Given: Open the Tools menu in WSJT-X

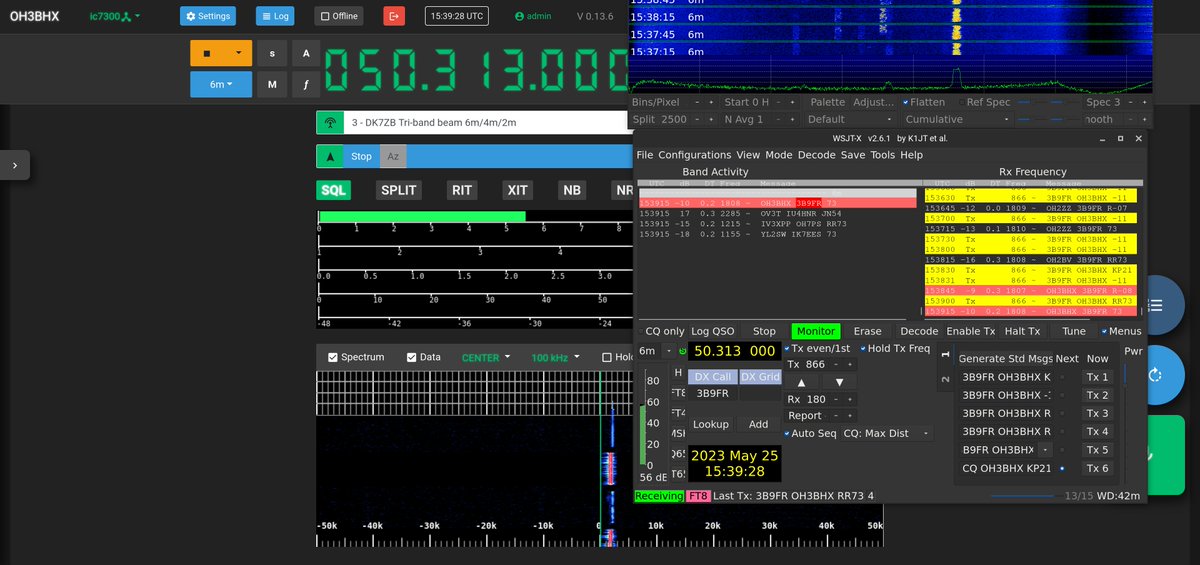Looking at the screenshot, I should pos(882,155).
